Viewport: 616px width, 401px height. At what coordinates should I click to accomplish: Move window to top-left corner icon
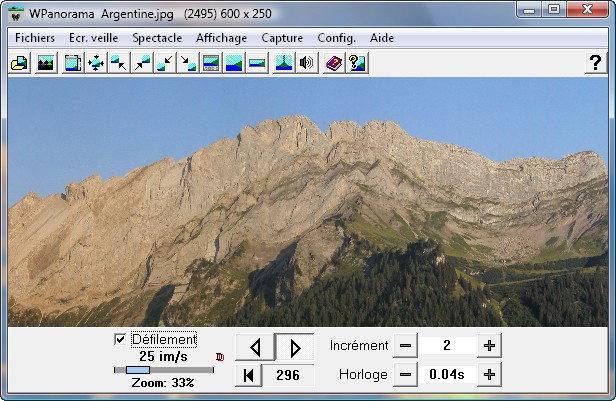(x=119, y=63)
